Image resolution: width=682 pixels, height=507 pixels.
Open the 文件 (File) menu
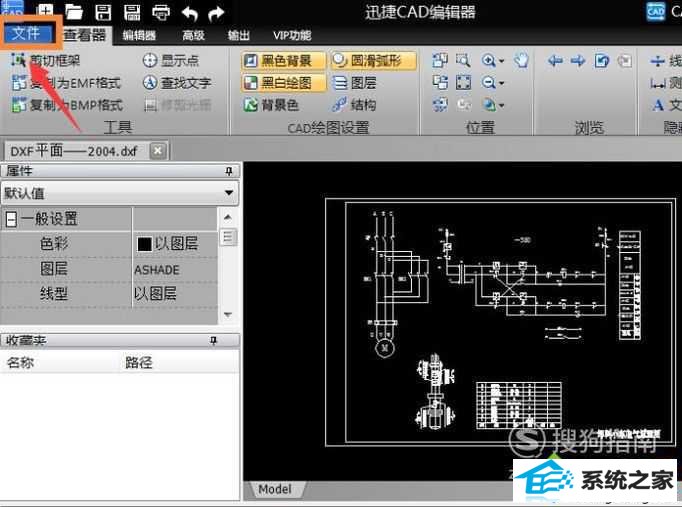28,33
